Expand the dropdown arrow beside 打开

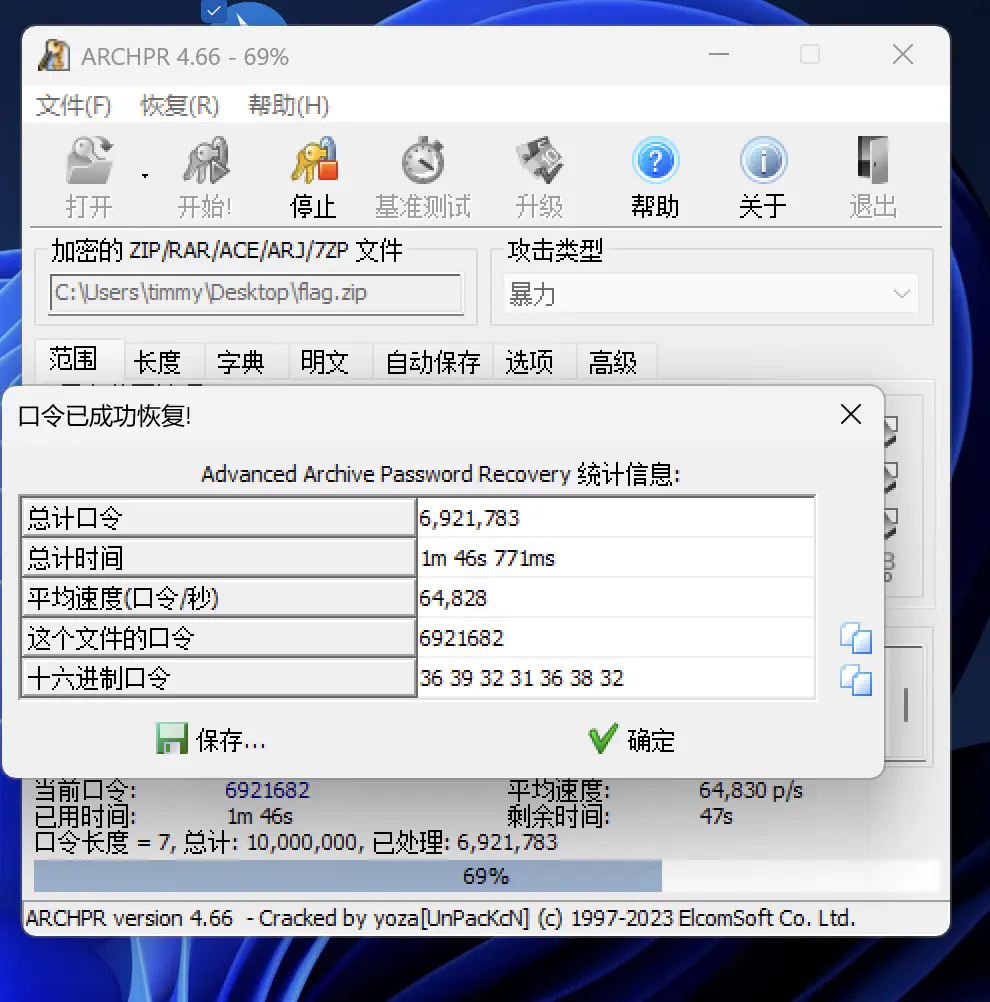(145, 176)
